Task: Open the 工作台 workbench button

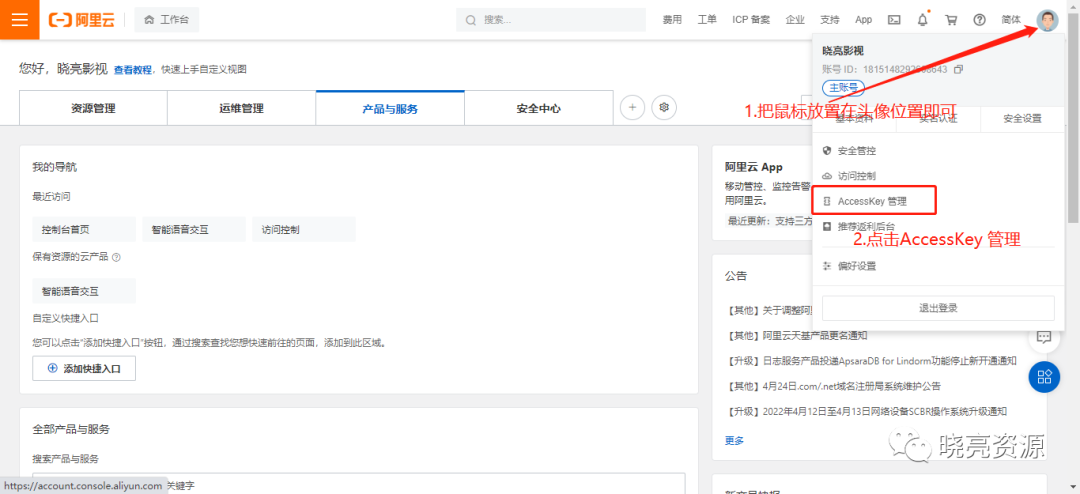Action: 166,20
